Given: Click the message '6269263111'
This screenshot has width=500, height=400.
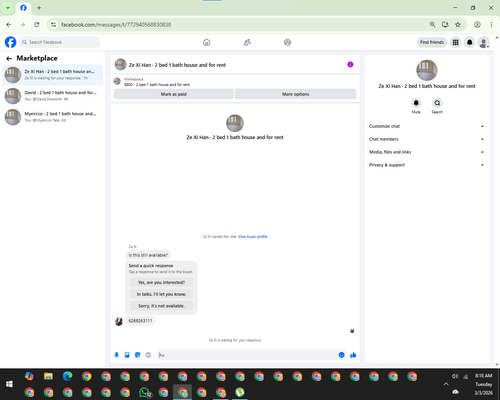Looking at the screenshot, I should pyautogui.click(x=140, y=321).
